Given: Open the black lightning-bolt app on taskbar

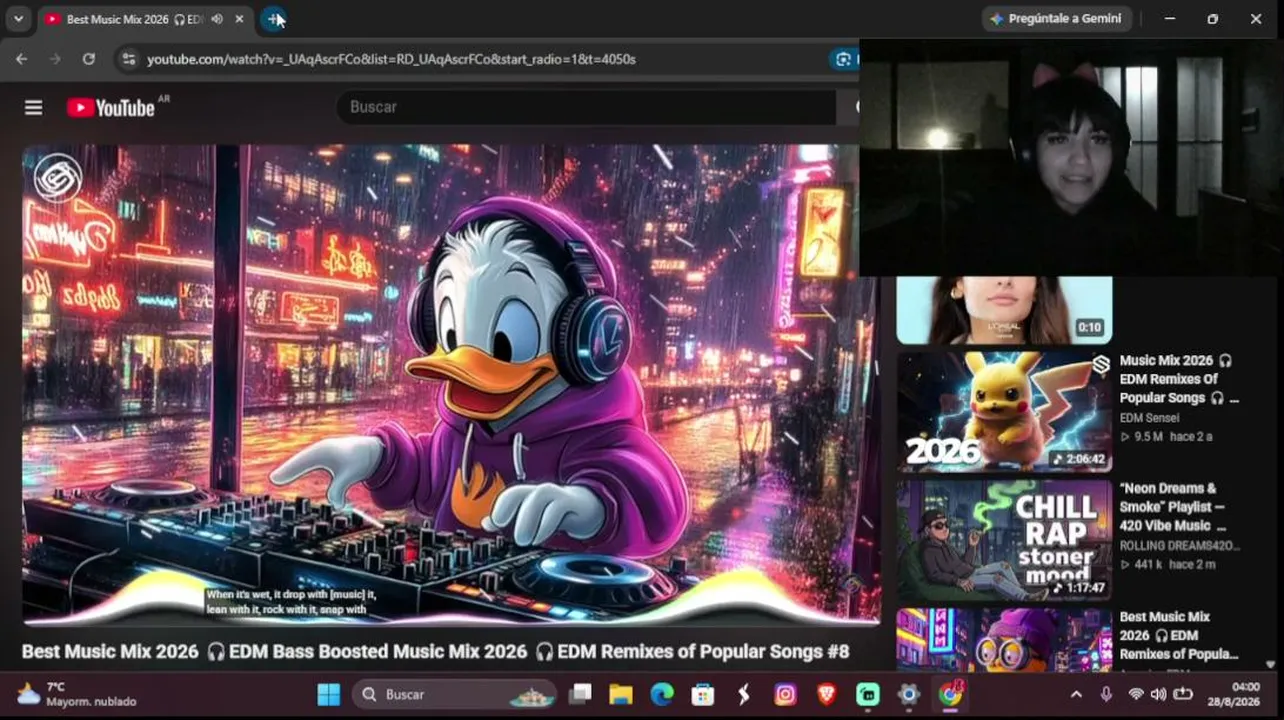Looking at the screenshot, I should [x=744, y=694].
